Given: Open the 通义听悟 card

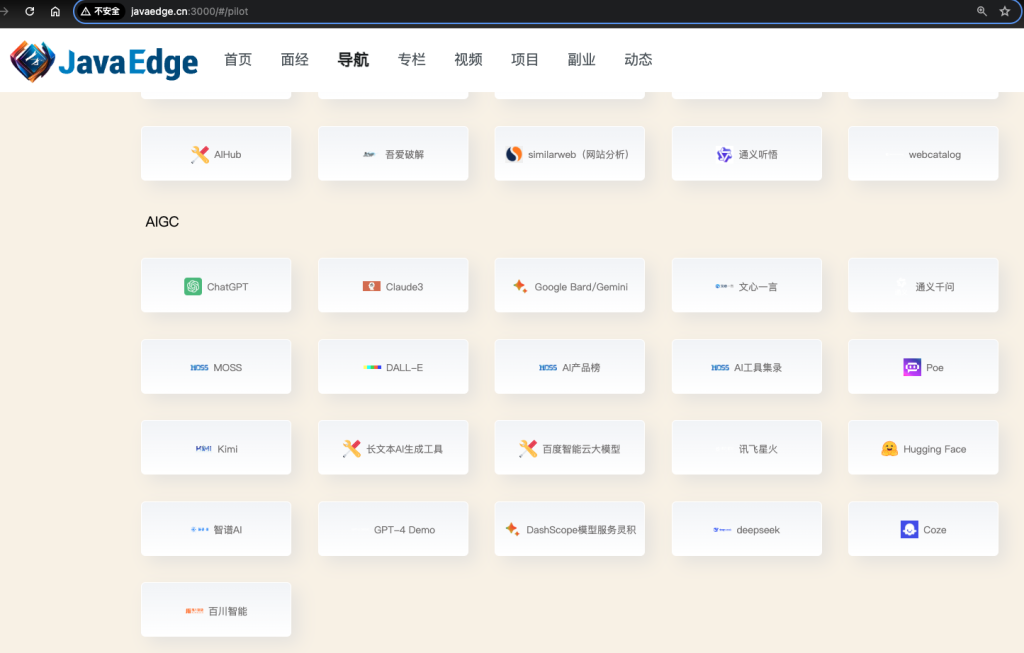Looking at the screenshot, I should click(746, 153).
